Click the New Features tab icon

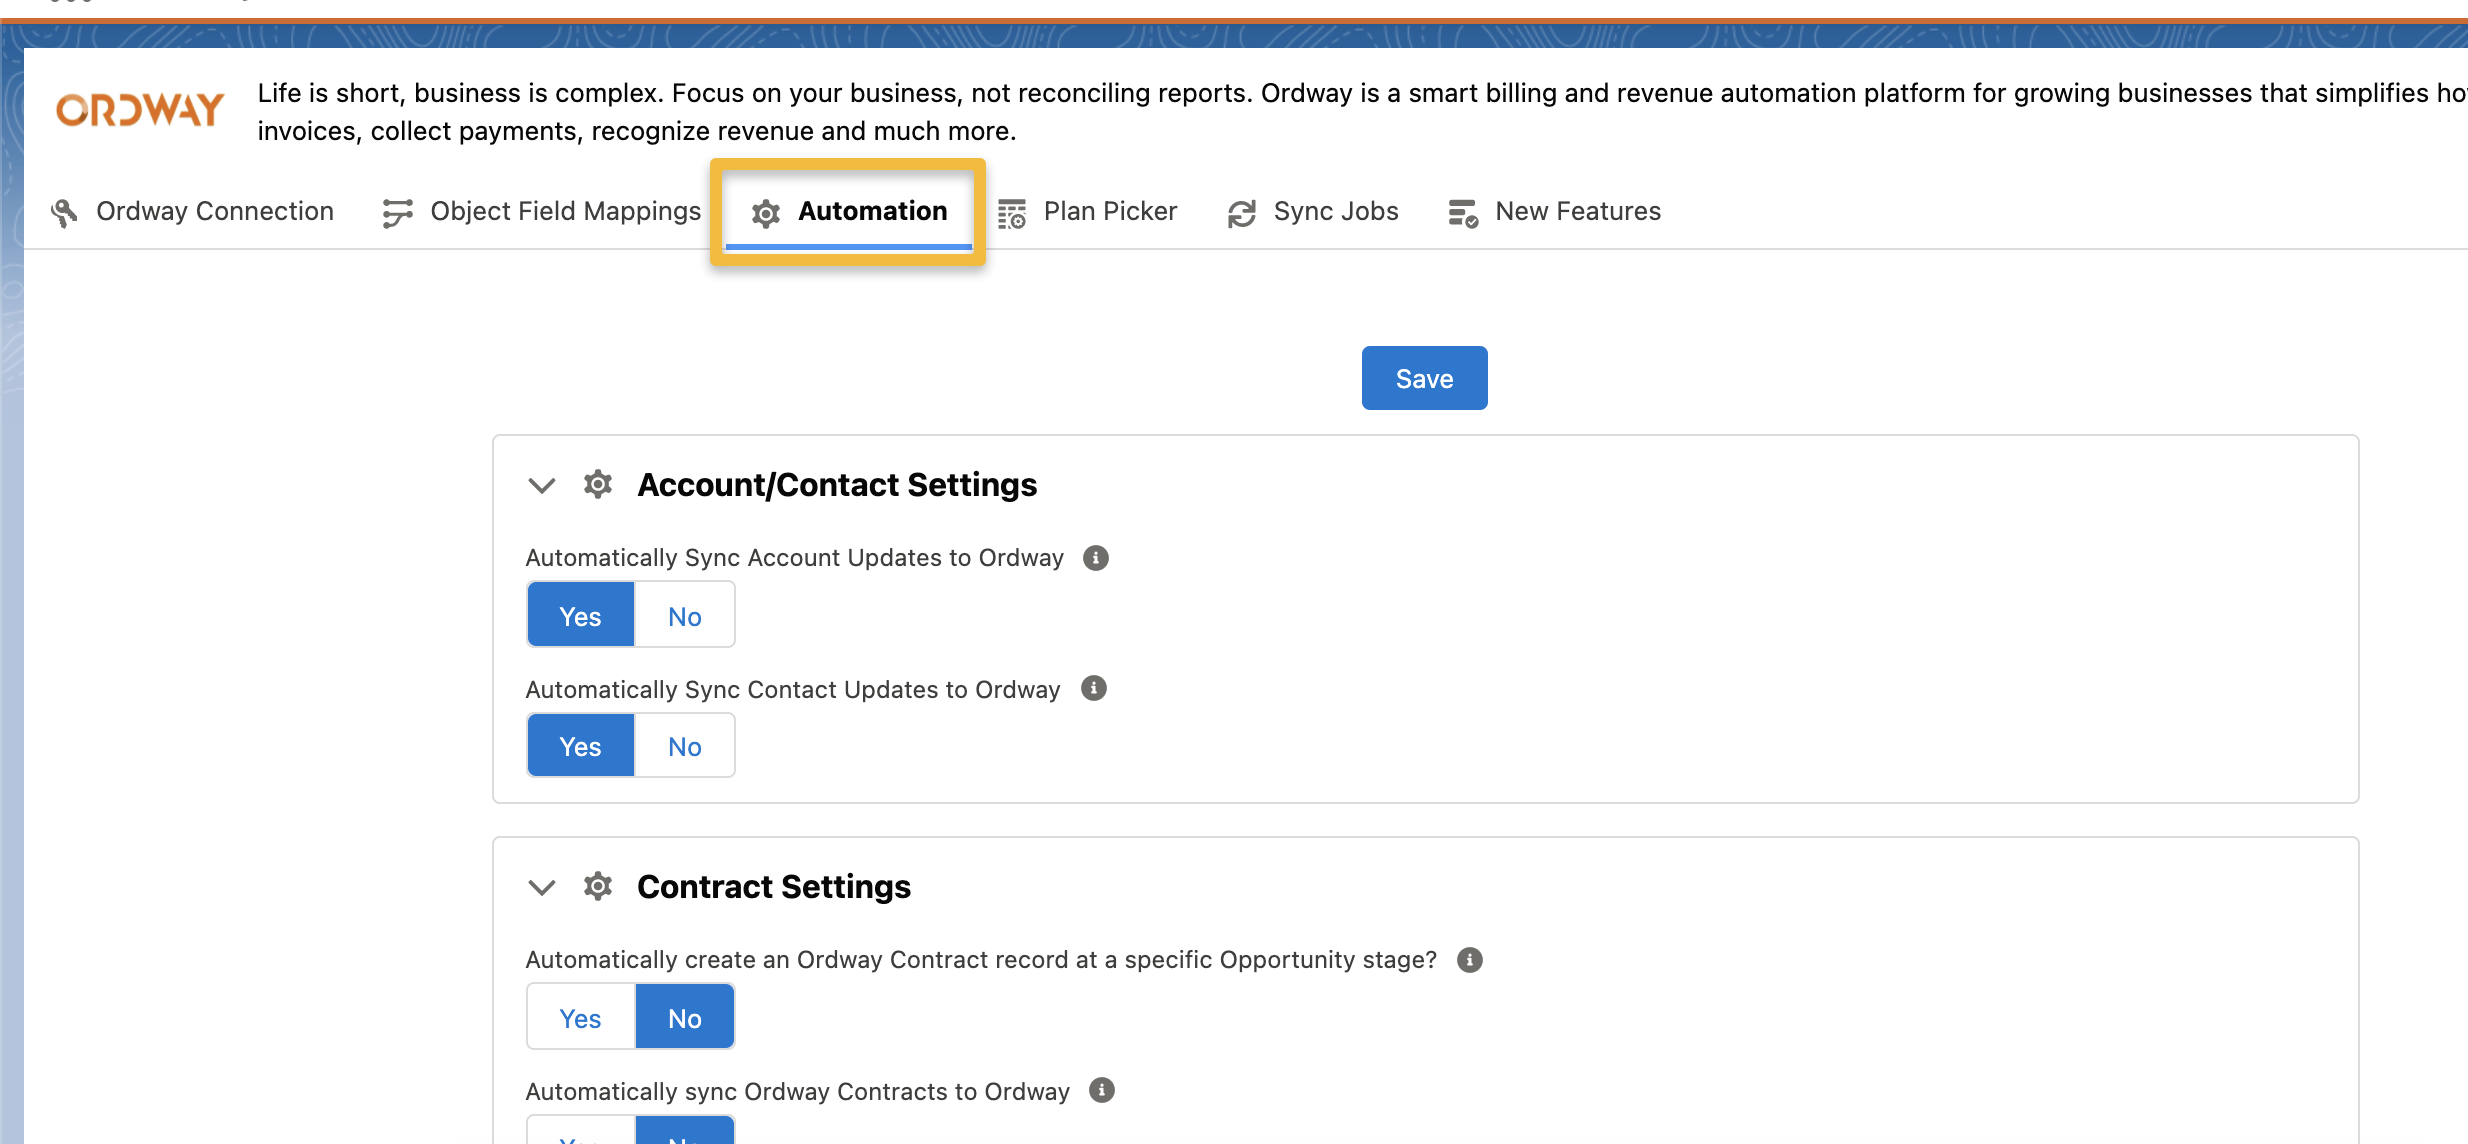tap(1464, 213)
